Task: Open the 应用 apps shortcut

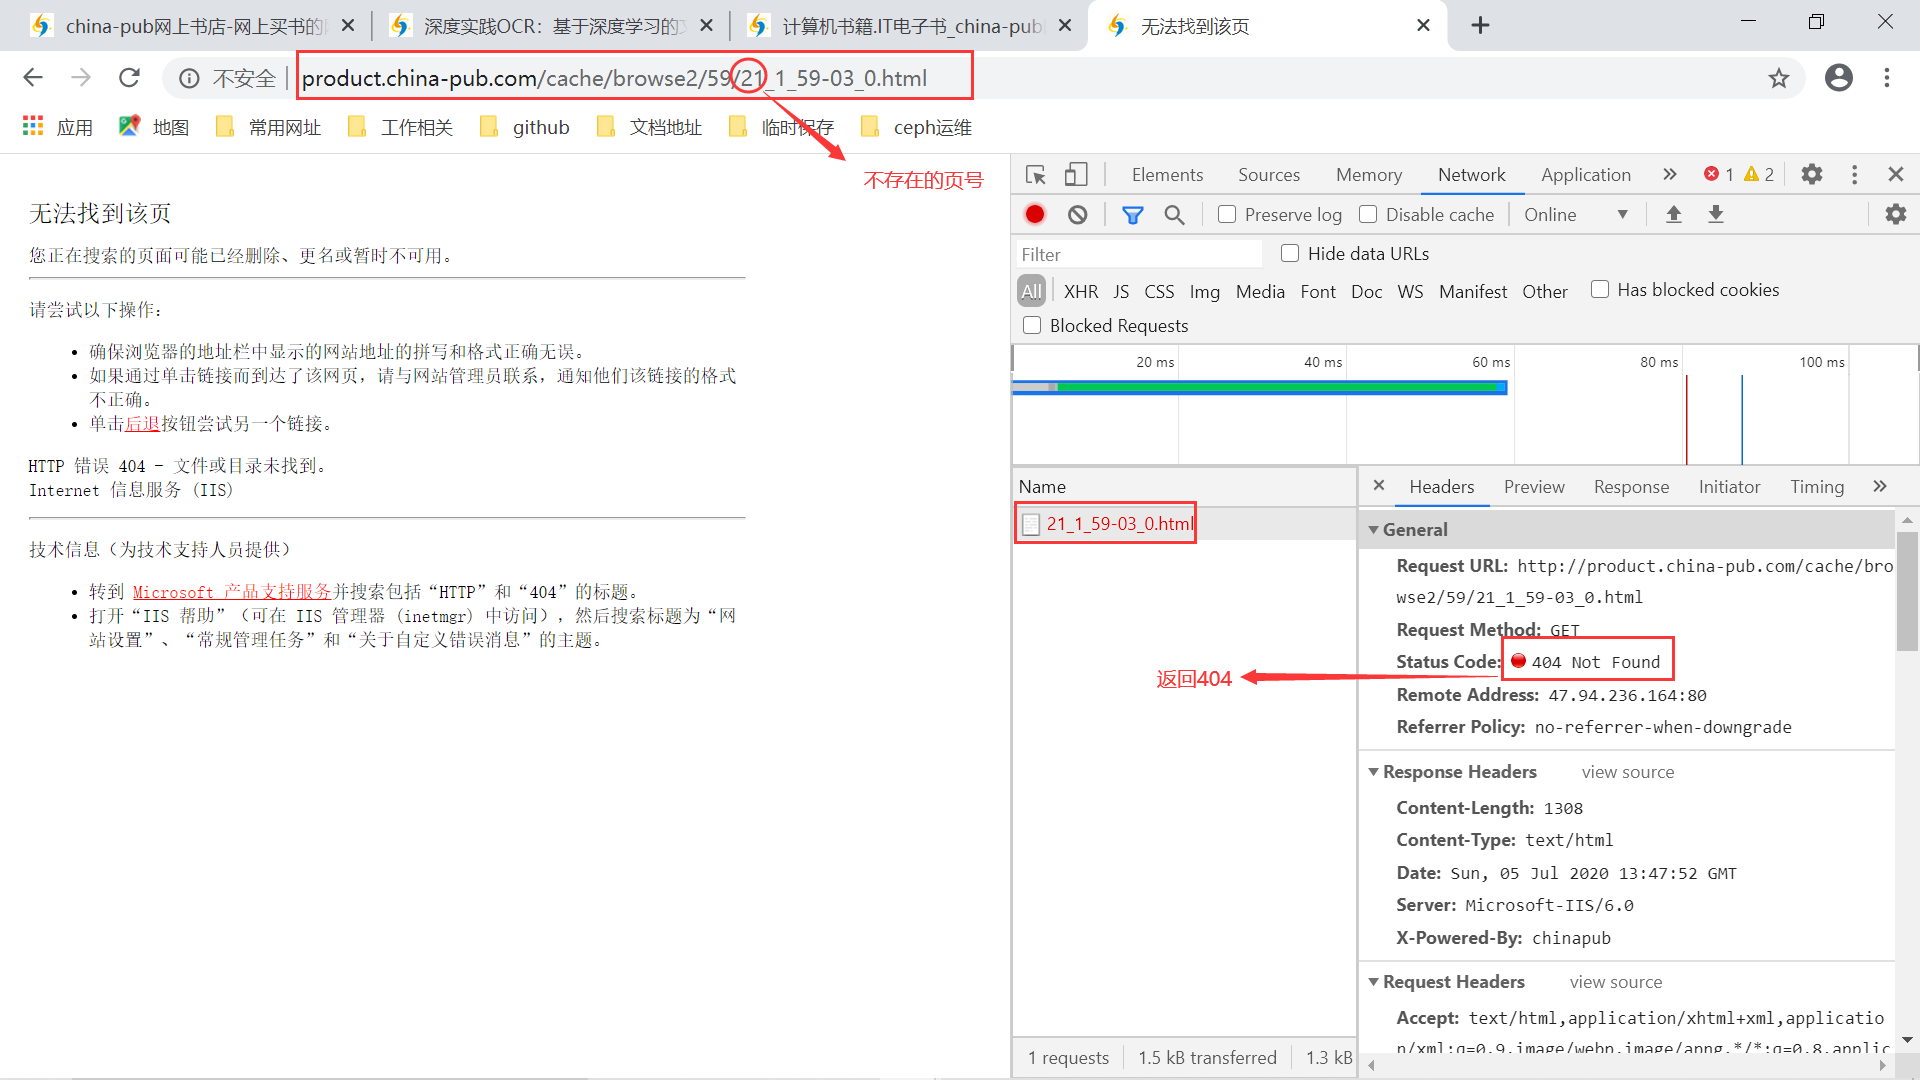Action: pos(58,127)
